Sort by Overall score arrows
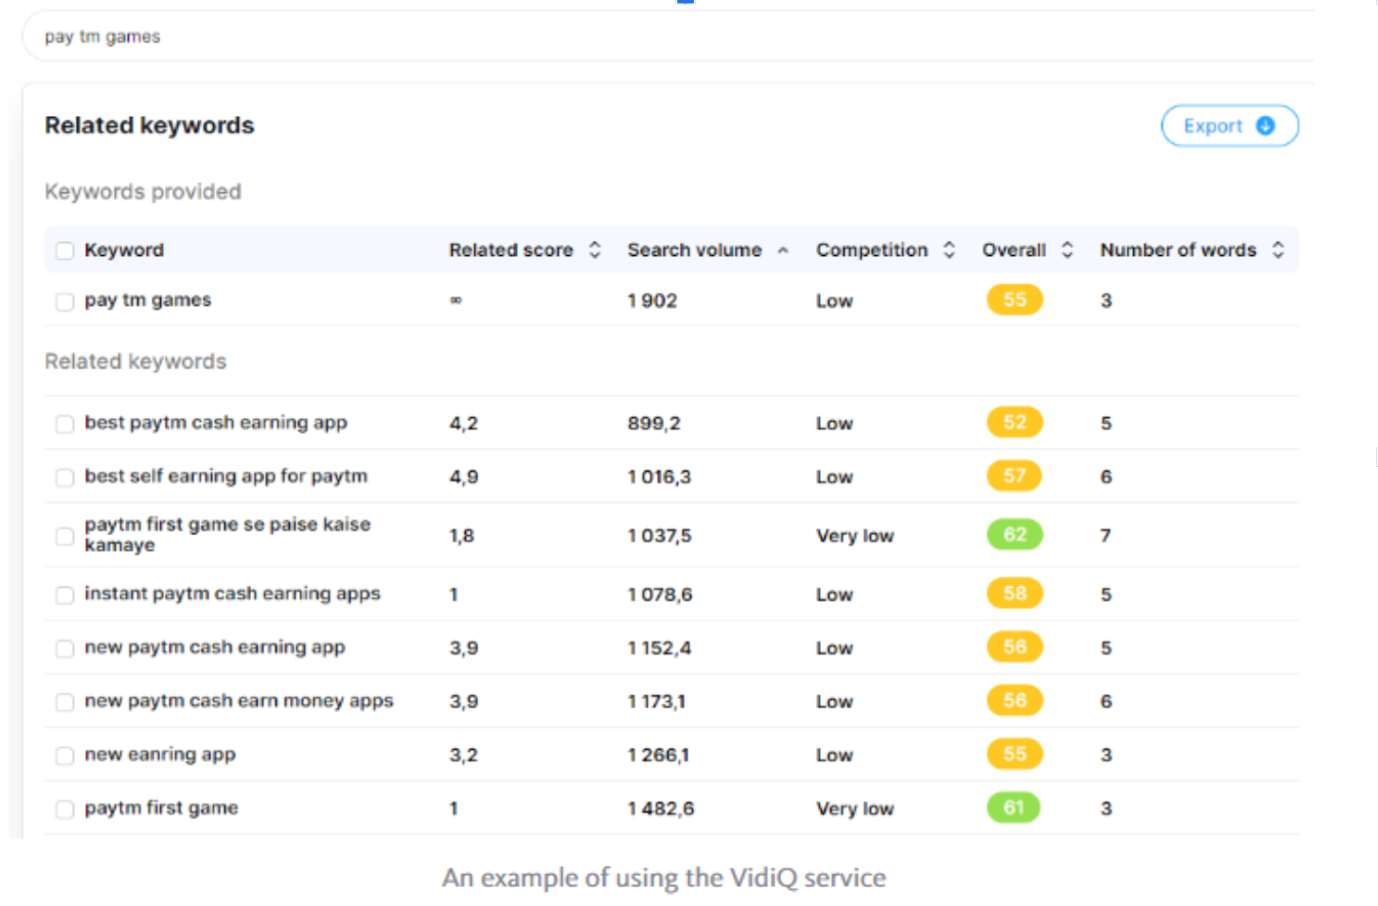The height and width of the screenshot is (906, 1378). click(1067, 250)
